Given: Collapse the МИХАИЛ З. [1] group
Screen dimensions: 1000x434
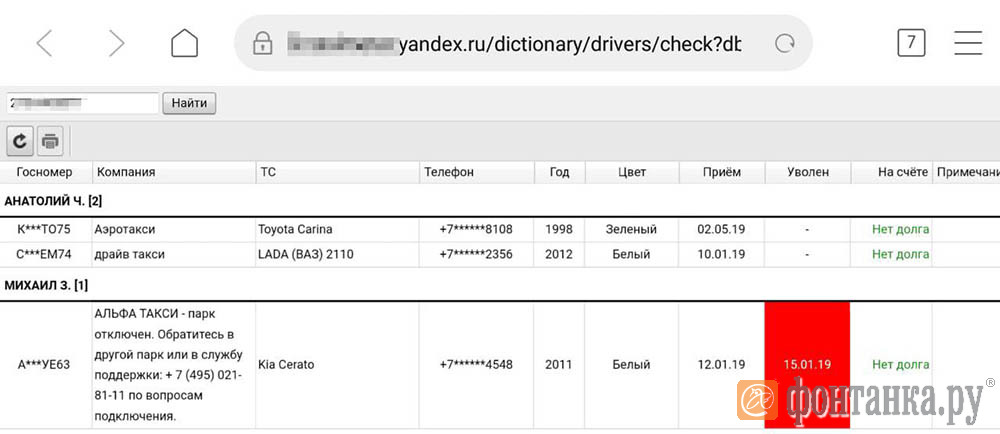Looking at the screenshot, I should pos(46,286).
